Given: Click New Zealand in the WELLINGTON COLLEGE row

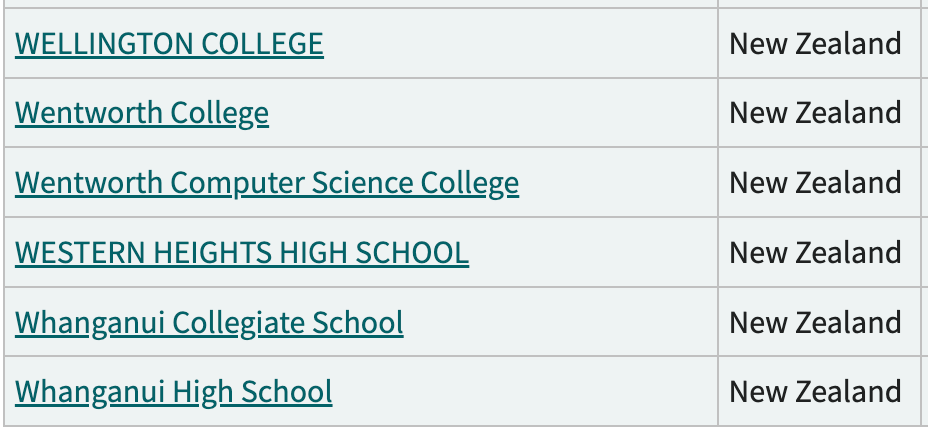Looking at the screenshot, I should pyautogui.click(x=815, y=44).
